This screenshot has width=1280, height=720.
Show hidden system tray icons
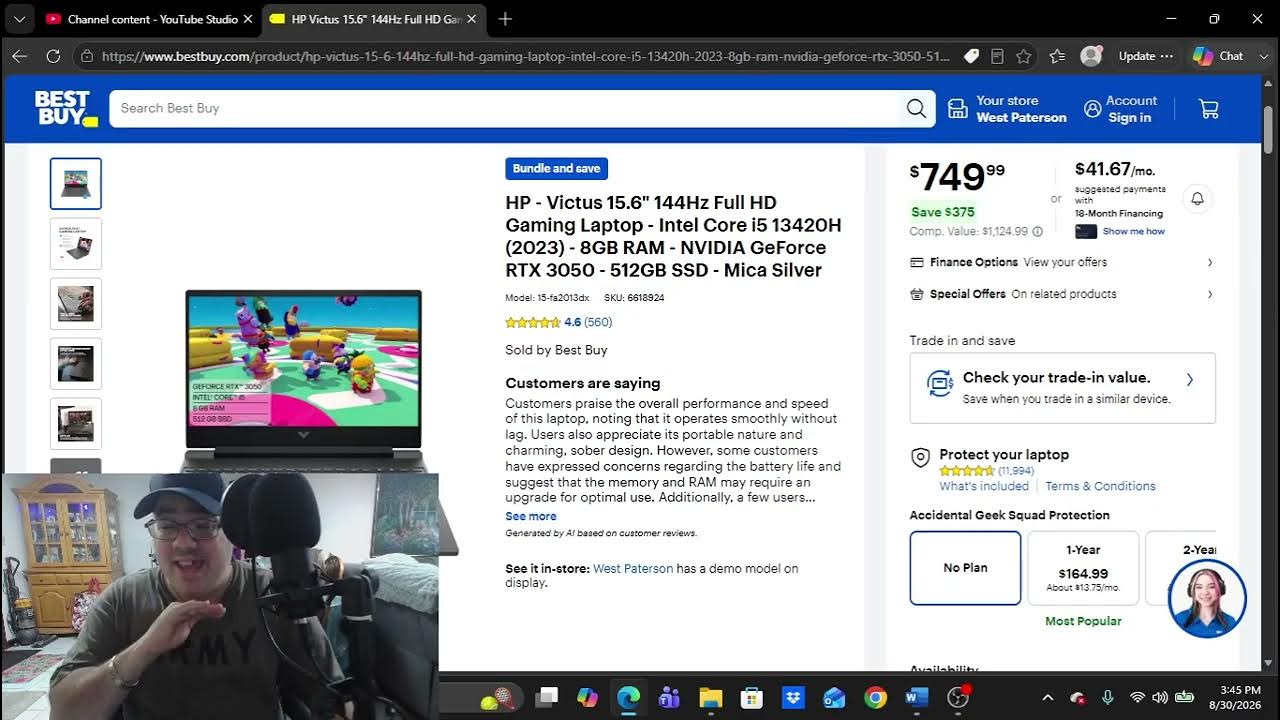coord(1047,698)
